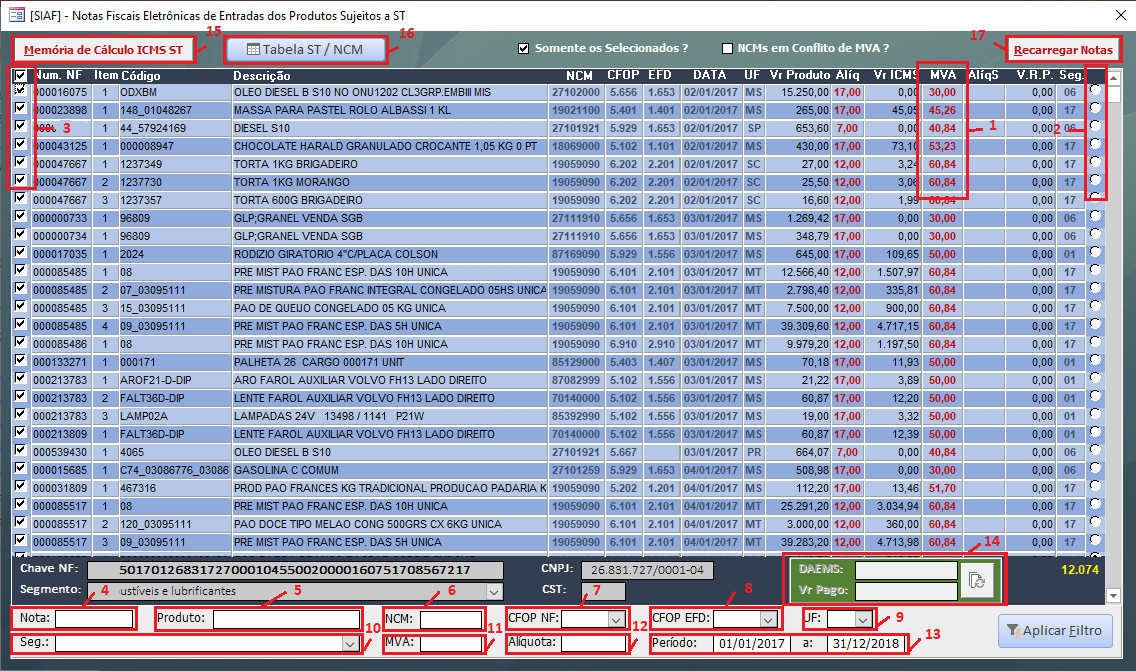Image resolution: width=1136 pixels, height=671 pixels.
Task: Click the scrollbar up arrow
Action: click(1114, 77)
